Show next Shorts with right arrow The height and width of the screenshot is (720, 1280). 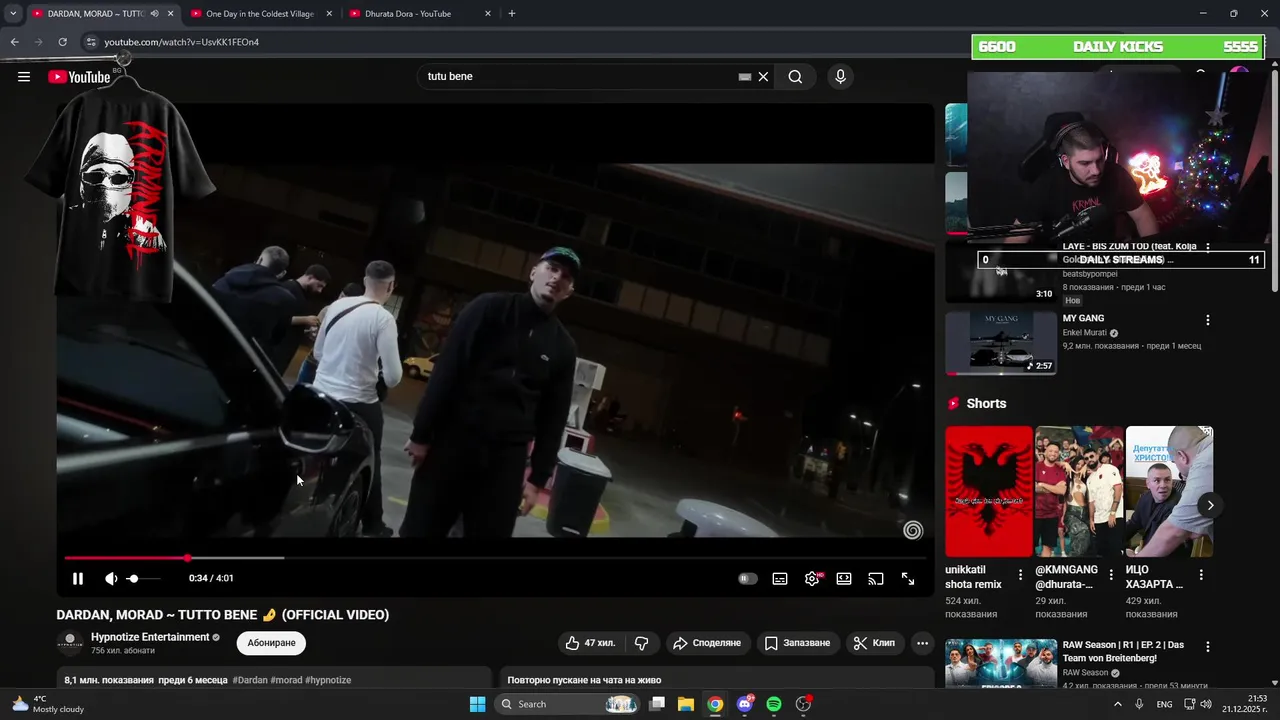pos(1210,505)
